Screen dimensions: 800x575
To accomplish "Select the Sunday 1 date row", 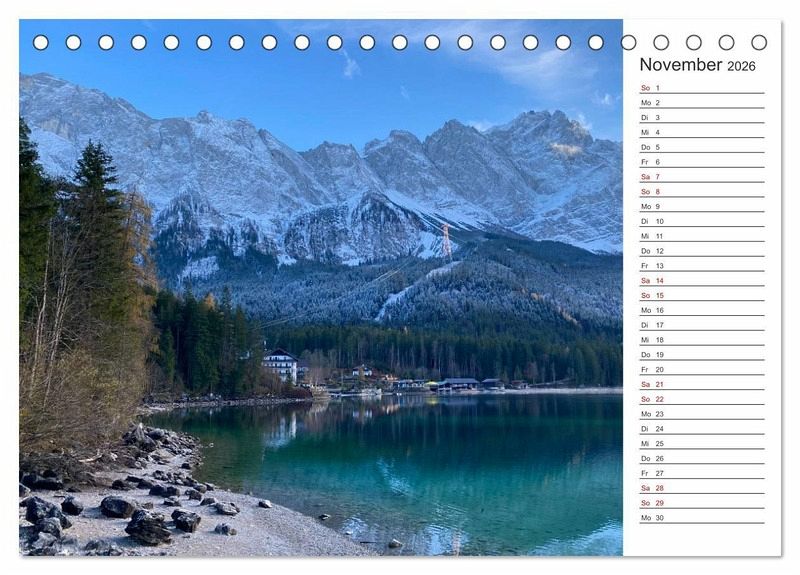I will (701, 88).
